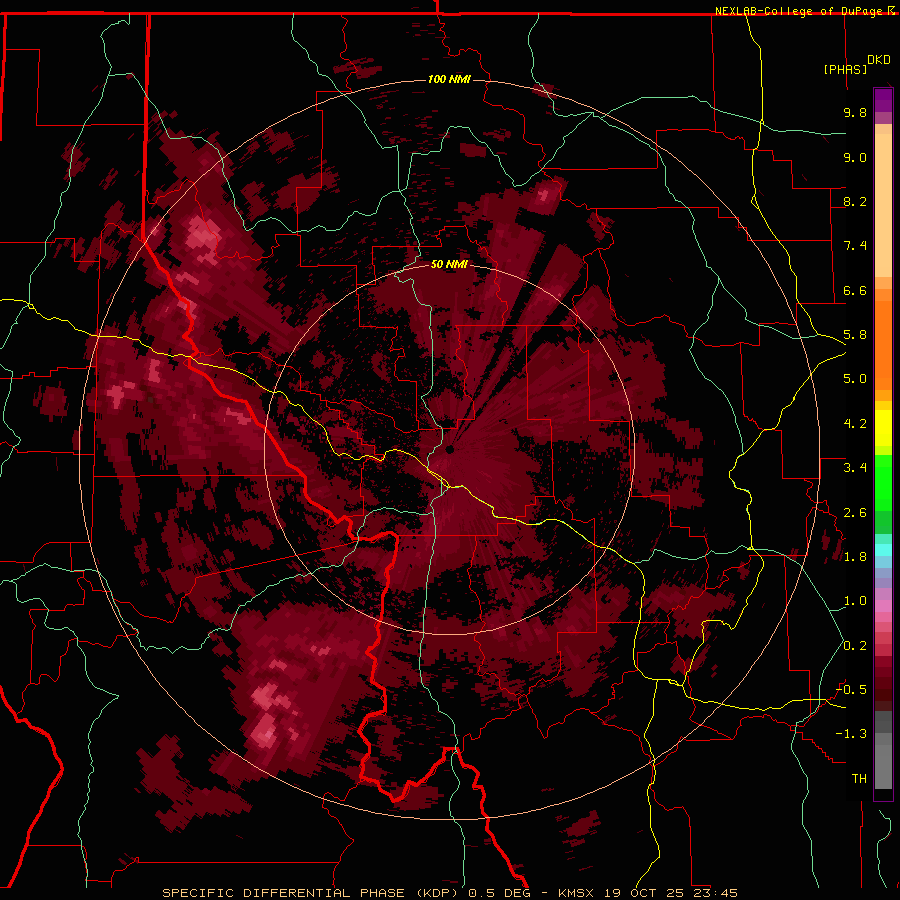Screen dimensions: 900x900
Task: Click the 1.0 value on the scale
Action: point(855,601)
